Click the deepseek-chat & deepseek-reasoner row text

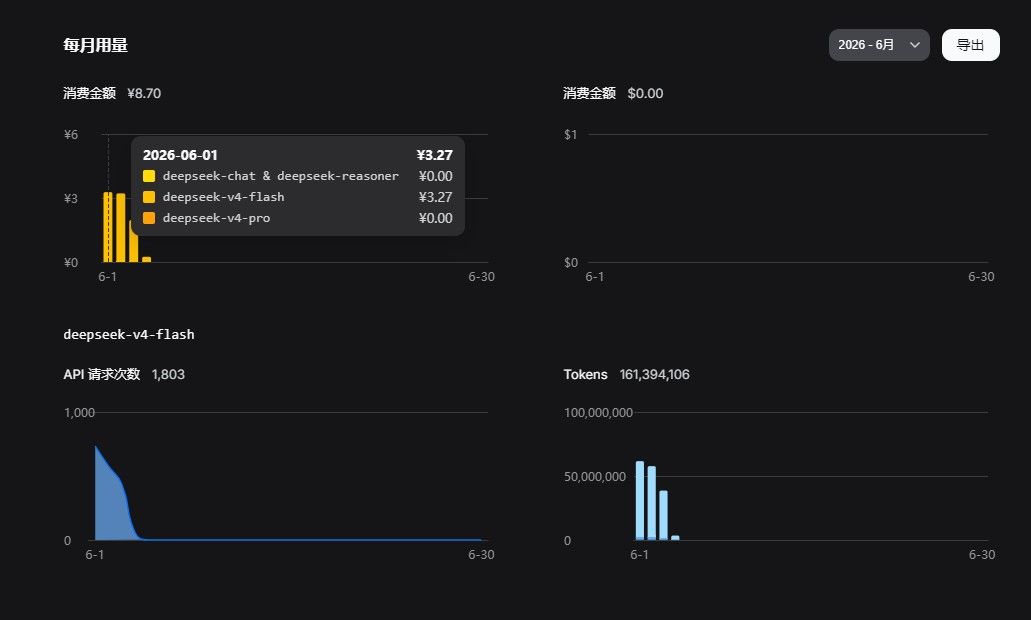point(281,176)
